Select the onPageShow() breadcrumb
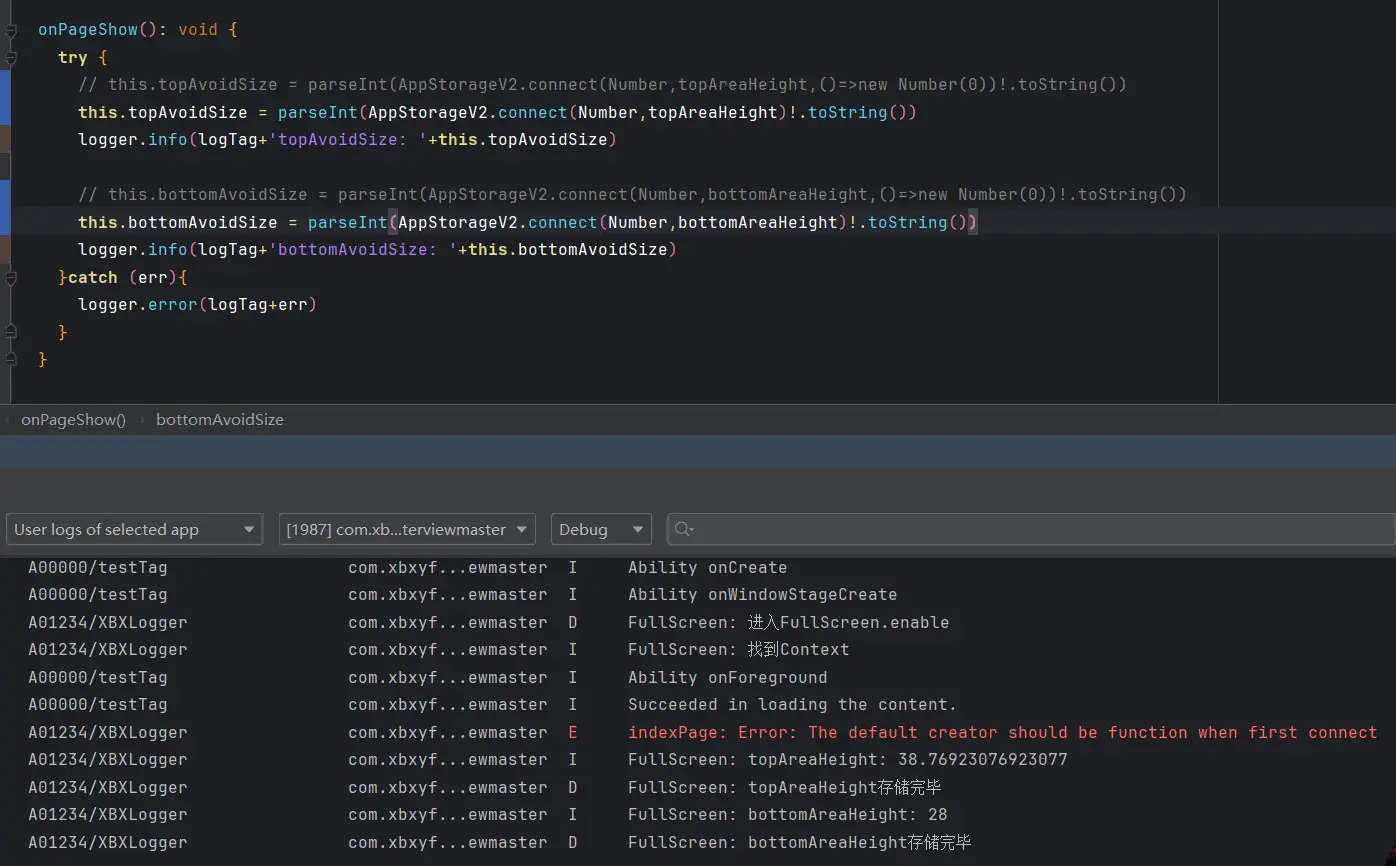The height and width of the screenshot is (866, 1396). click(x=74, y=420)
